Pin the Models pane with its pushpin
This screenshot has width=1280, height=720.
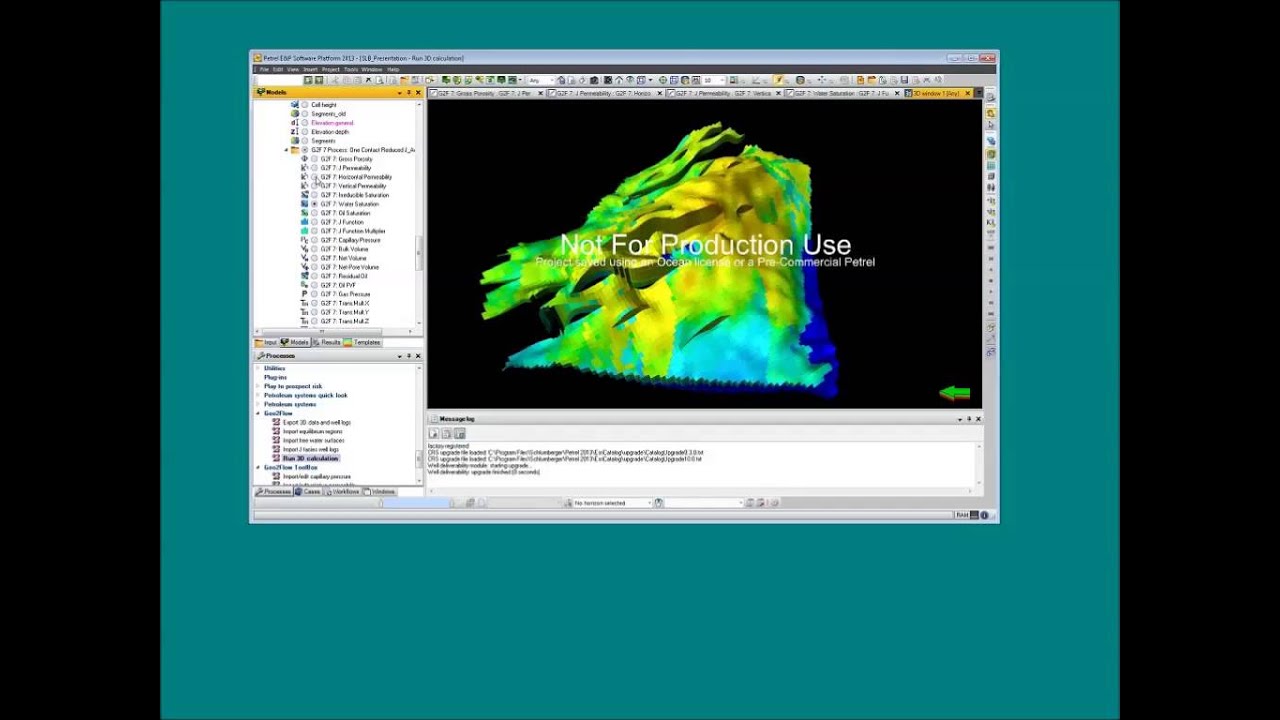409,92
